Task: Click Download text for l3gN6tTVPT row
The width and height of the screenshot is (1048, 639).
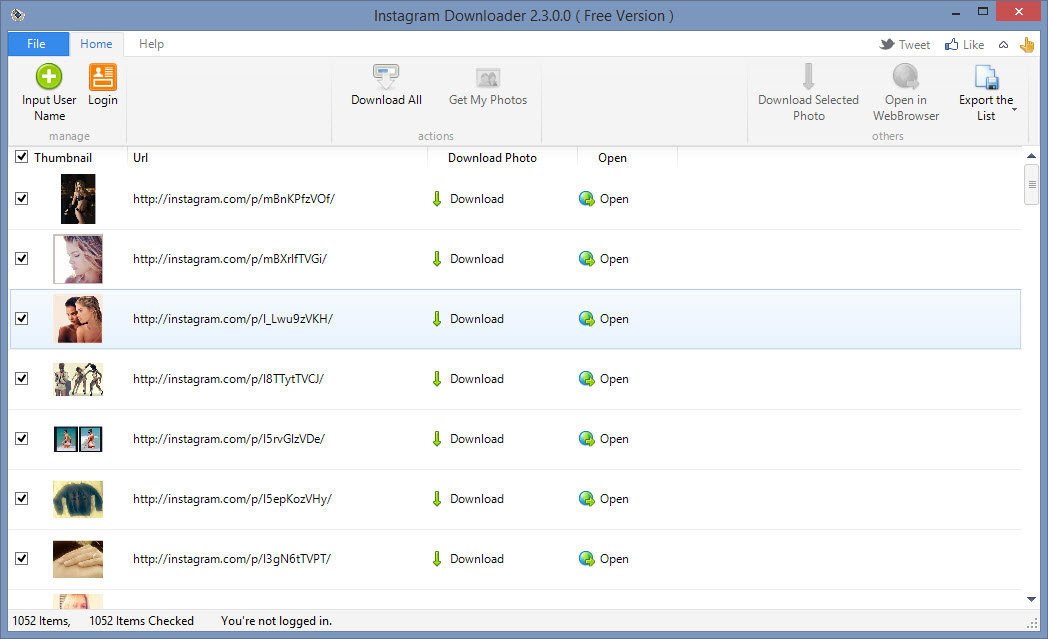Action: (477, 559)
